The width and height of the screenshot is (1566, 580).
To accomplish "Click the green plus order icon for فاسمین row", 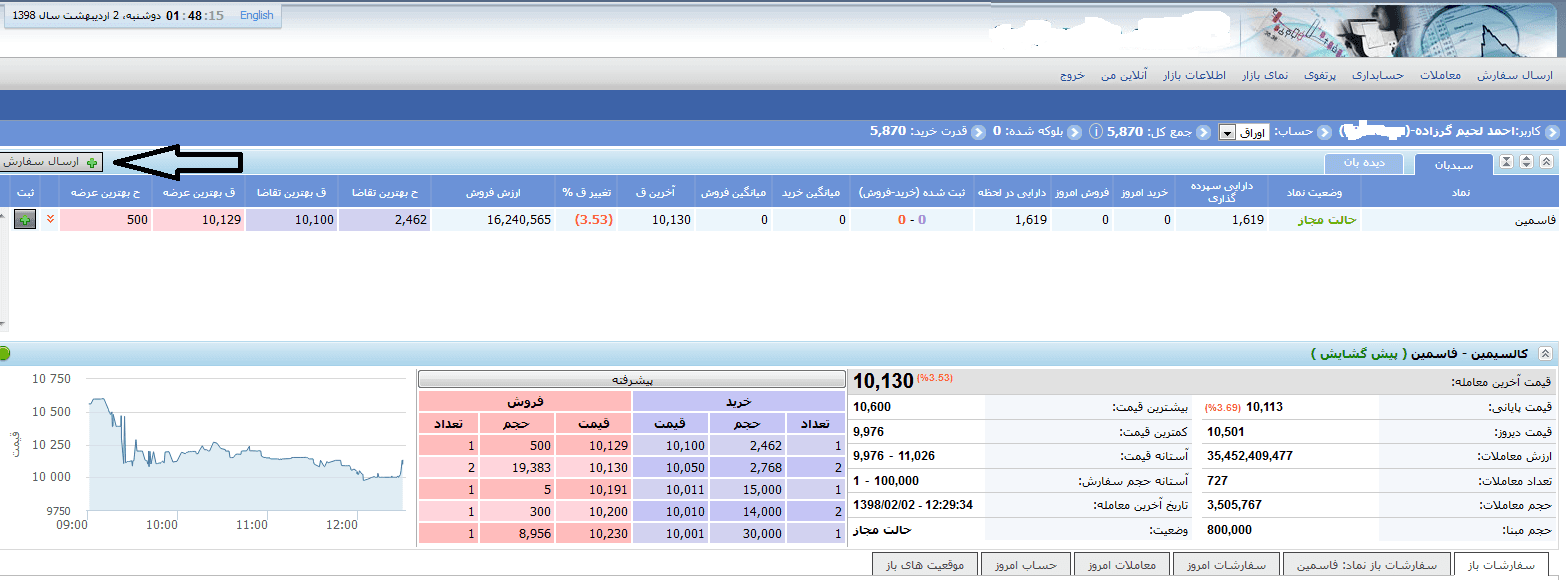I will [x=24, y=218].
